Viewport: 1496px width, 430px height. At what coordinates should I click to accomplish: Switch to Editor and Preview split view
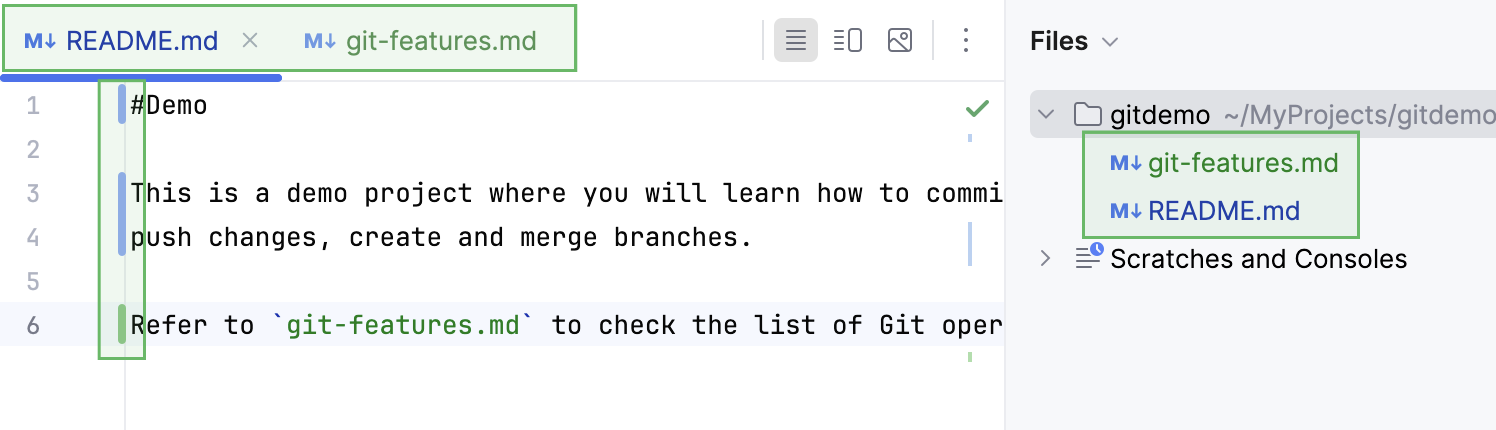coord(848,41)
